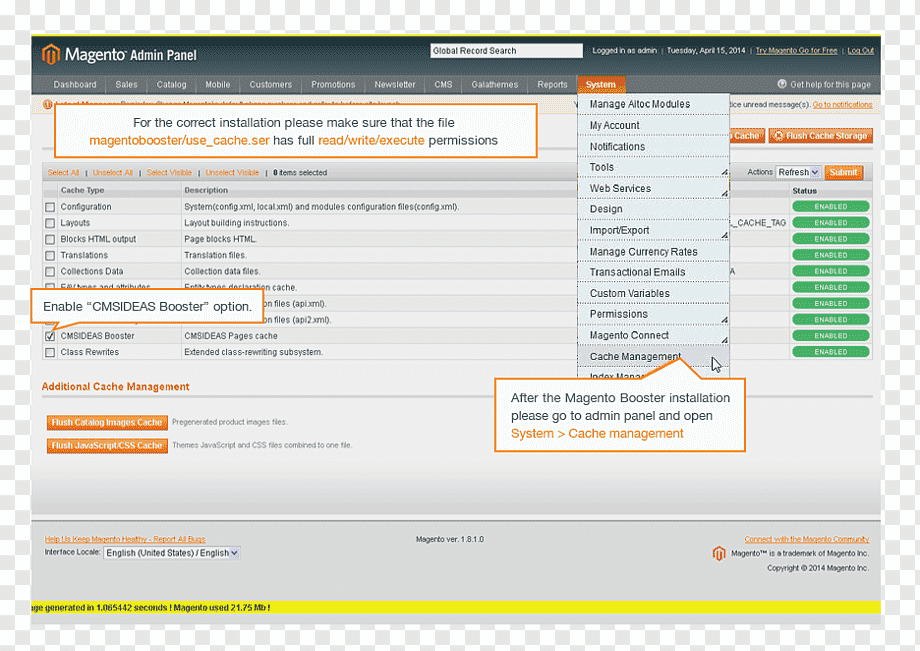The width and height of the screenshot is (920, 651).
Task: Check the Layouts cache type checkbox
Action: [50, 223]
